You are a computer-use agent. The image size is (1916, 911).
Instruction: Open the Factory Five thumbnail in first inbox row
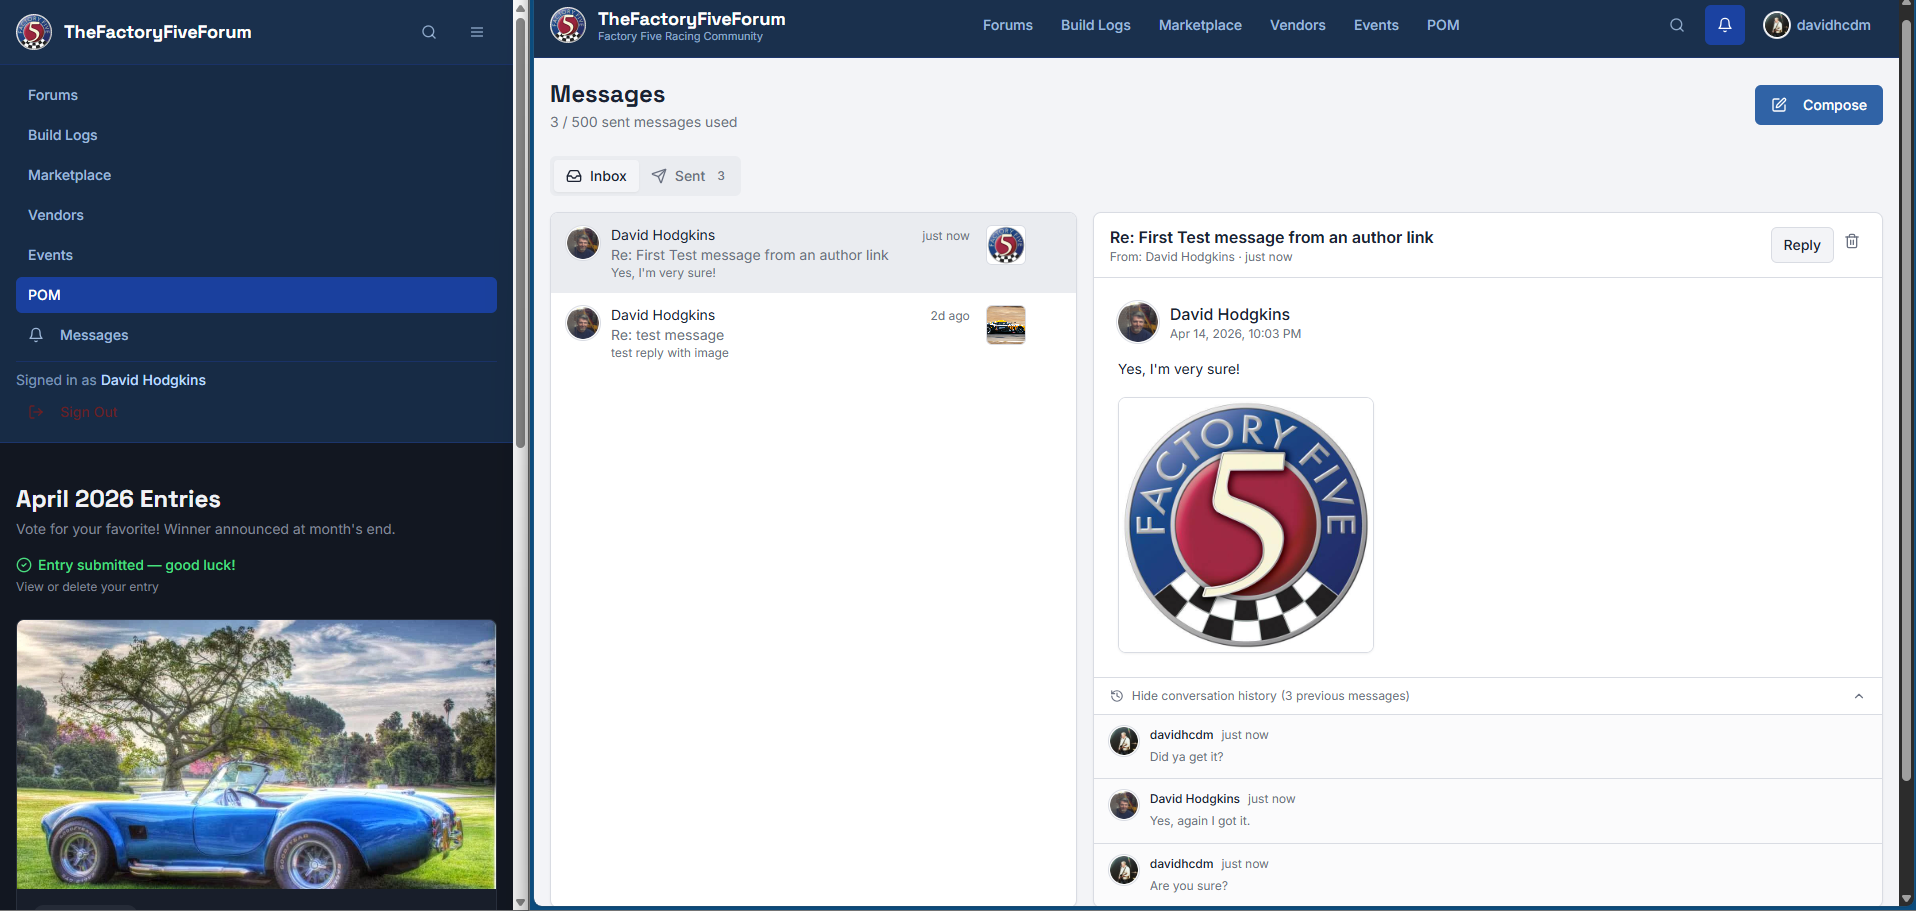(x=1006, y=245)
